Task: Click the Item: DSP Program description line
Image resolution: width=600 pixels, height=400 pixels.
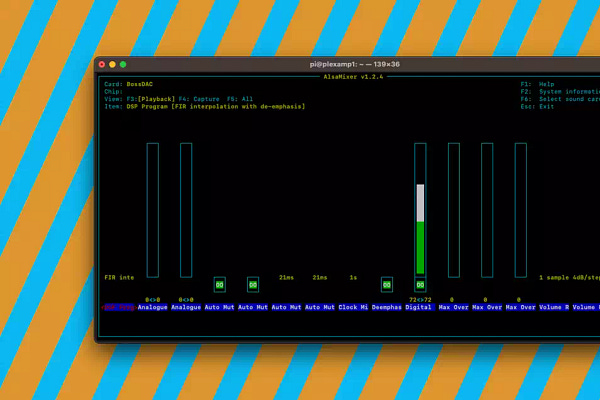Action: click(205, 107)
